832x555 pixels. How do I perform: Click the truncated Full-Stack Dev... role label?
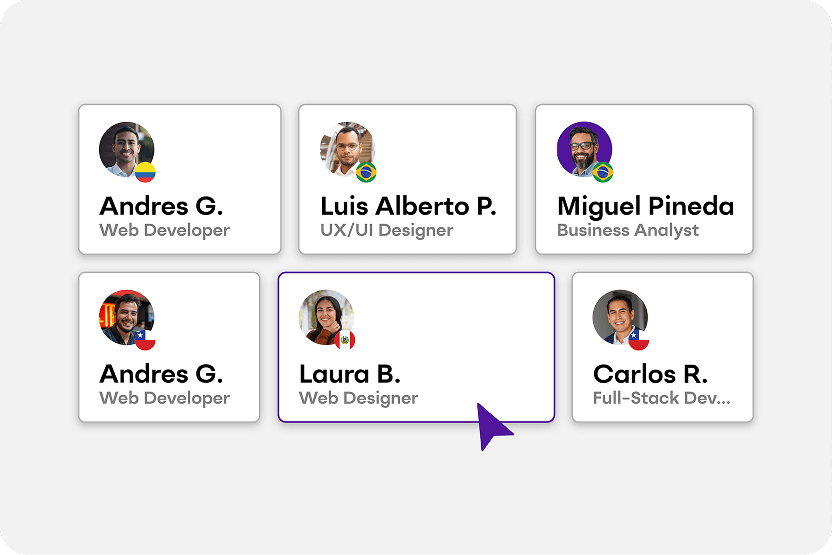662,399
